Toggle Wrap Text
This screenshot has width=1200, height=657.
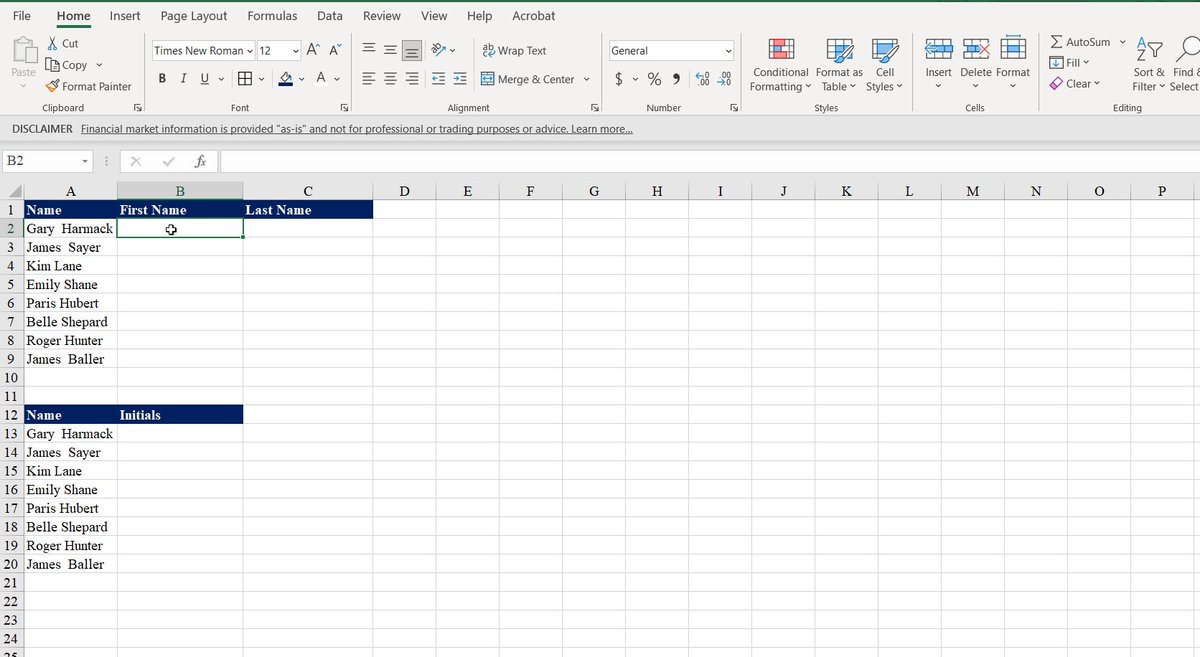(x=514, y=50)
